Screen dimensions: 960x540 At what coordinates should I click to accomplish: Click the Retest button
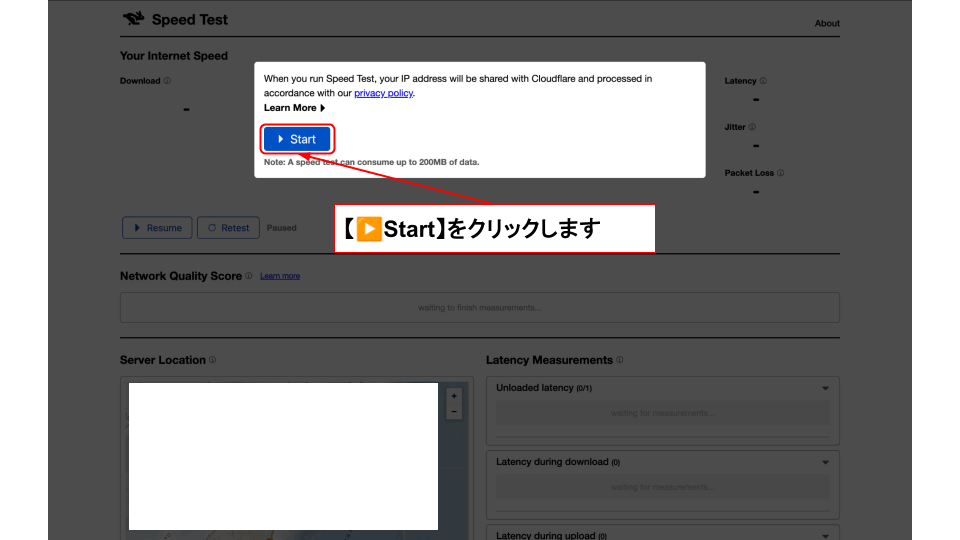tap(228, 228)
